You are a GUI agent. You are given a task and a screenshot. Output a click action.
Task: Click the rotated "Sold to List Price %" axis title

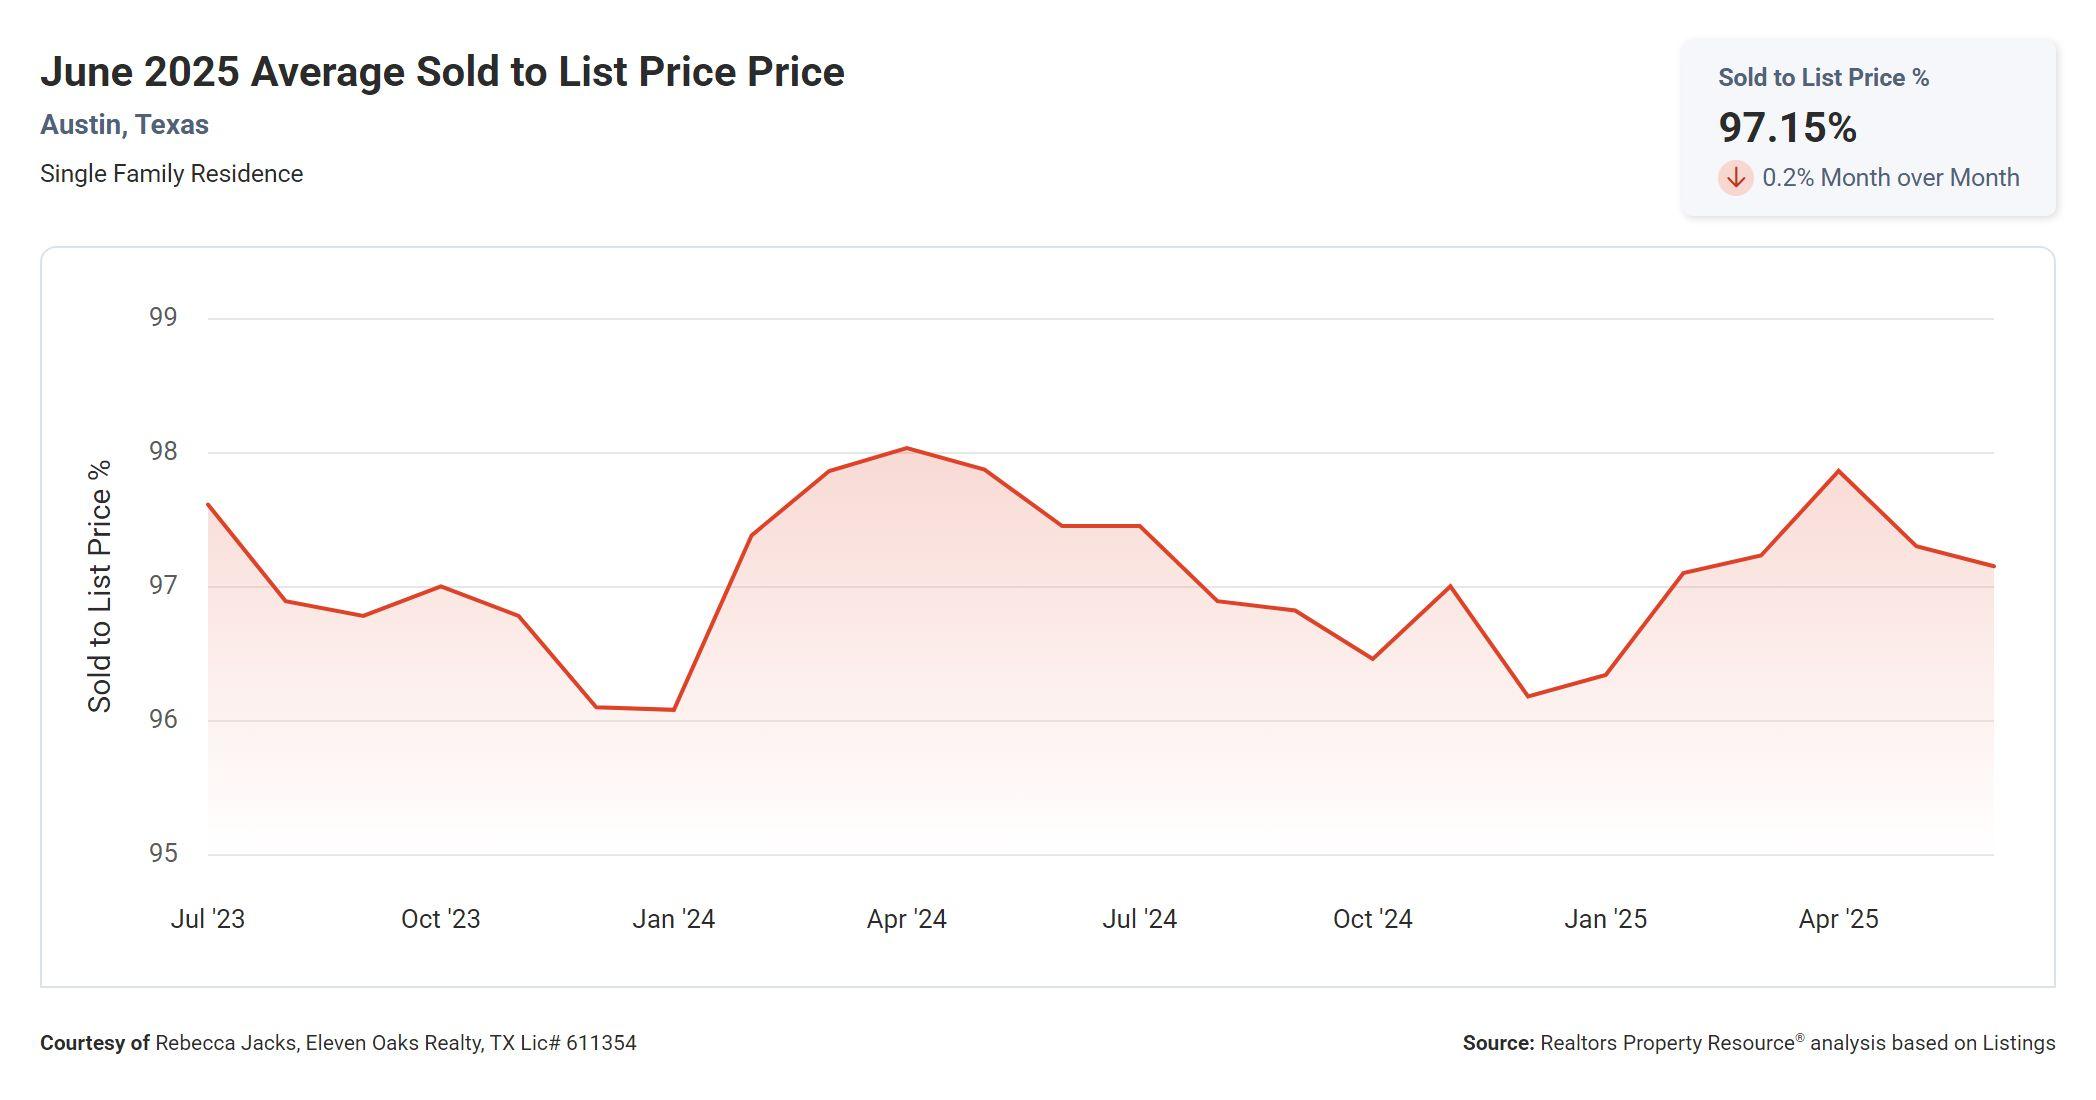(x=100, y=586)
